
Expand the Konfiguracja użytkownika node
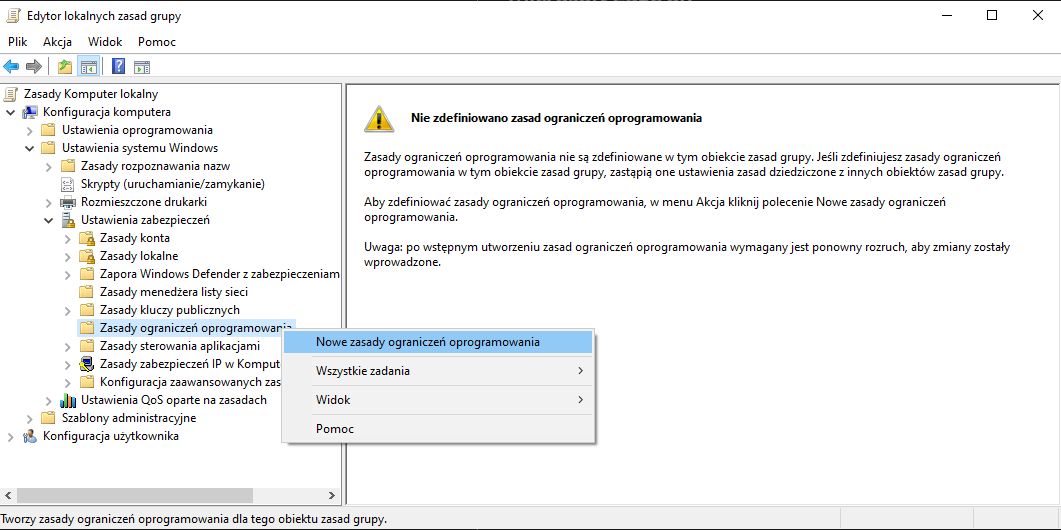(x=11, y=436)
